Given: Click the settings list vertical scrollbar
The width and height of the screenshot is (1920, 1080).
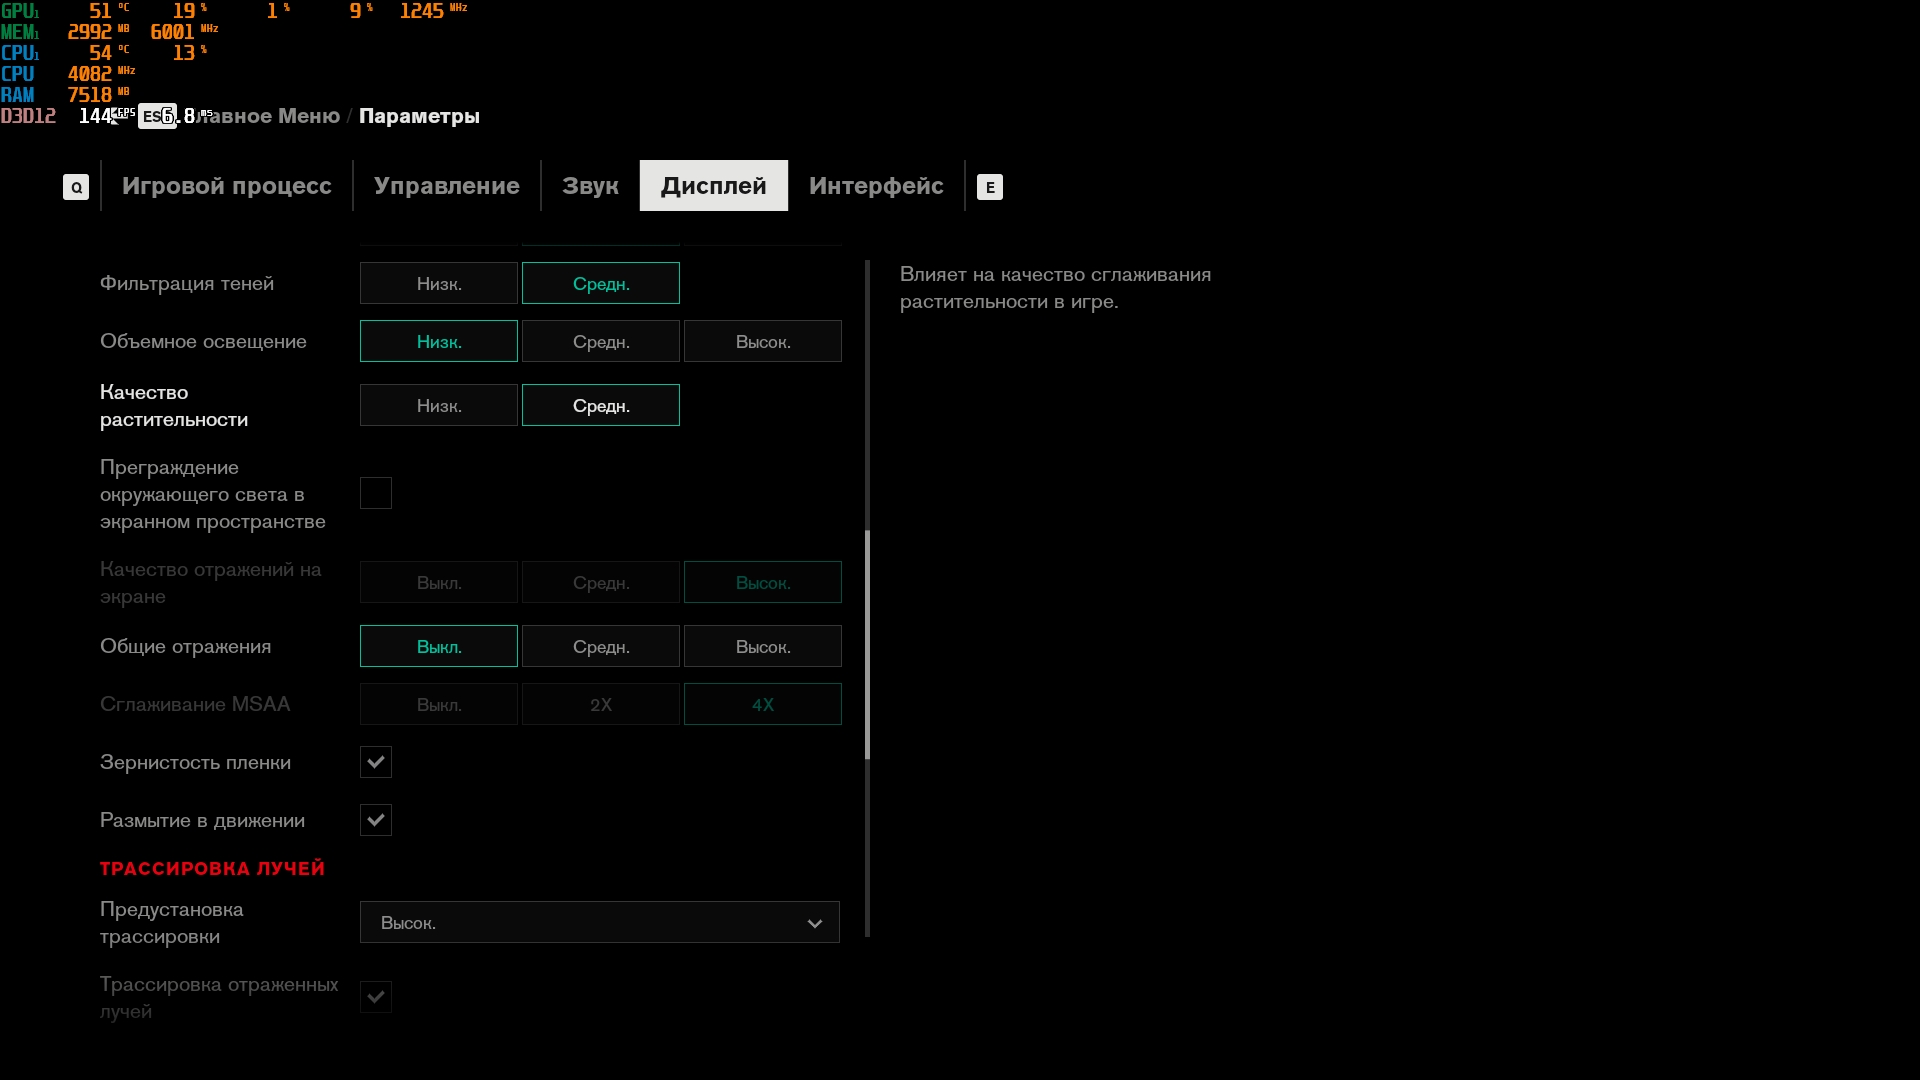Looking at the screenshot, I should (867, 644).
